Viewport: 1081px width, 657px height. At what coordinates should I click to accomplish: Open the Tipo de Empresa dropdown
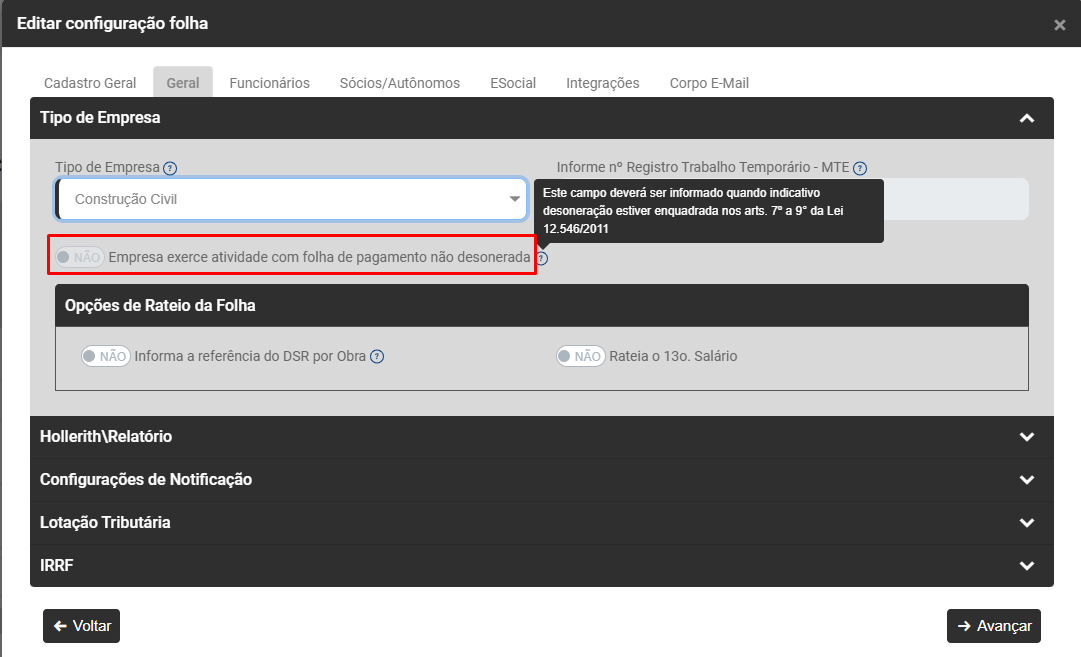291,199
